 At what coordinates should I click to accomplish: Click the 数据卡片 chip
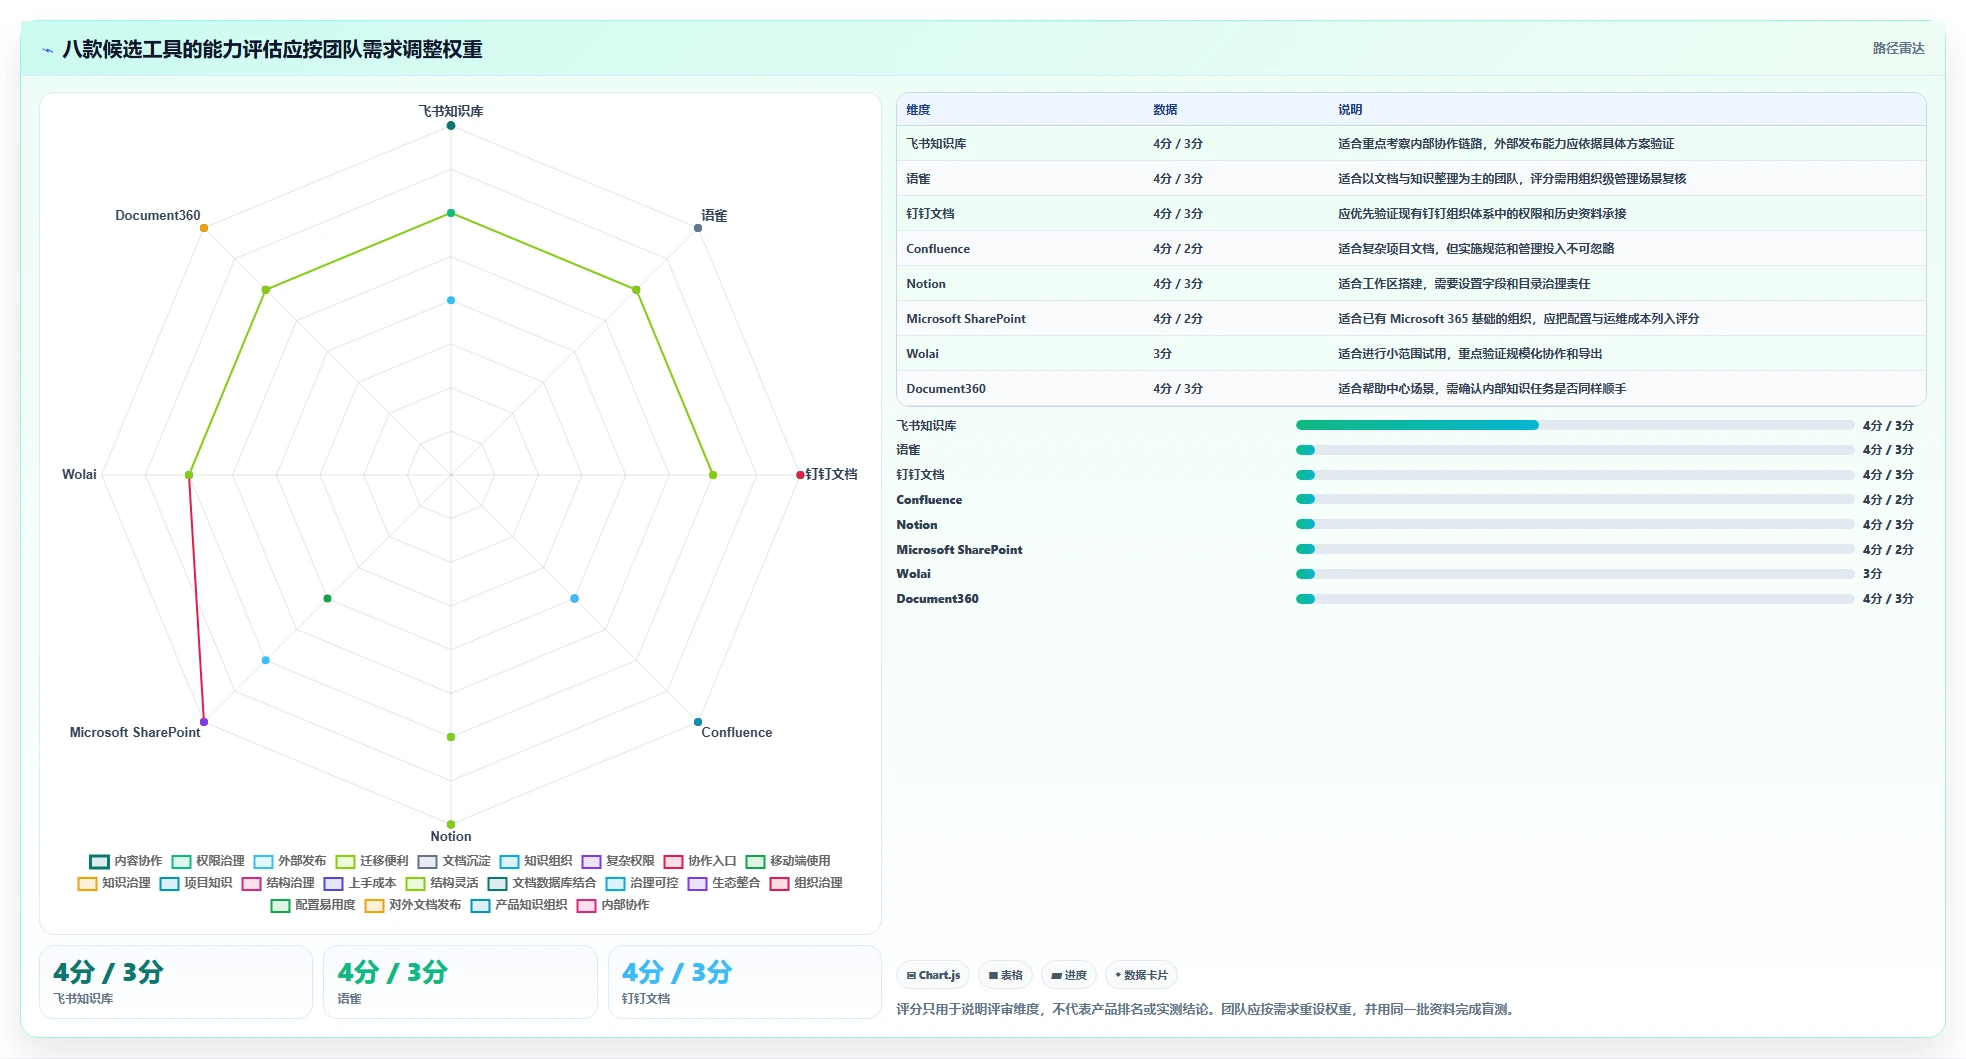pos(1141,975)
